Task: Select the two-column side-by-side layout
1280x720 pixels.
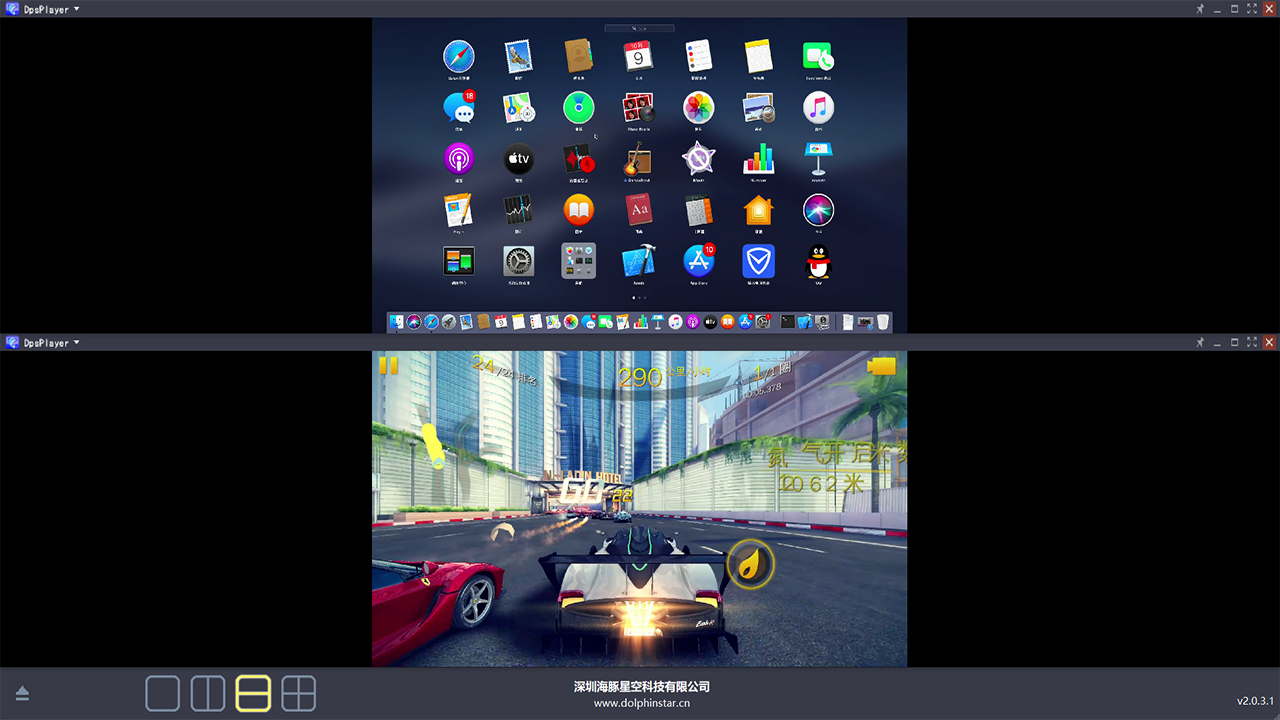Action: click(x=208, y=693)
